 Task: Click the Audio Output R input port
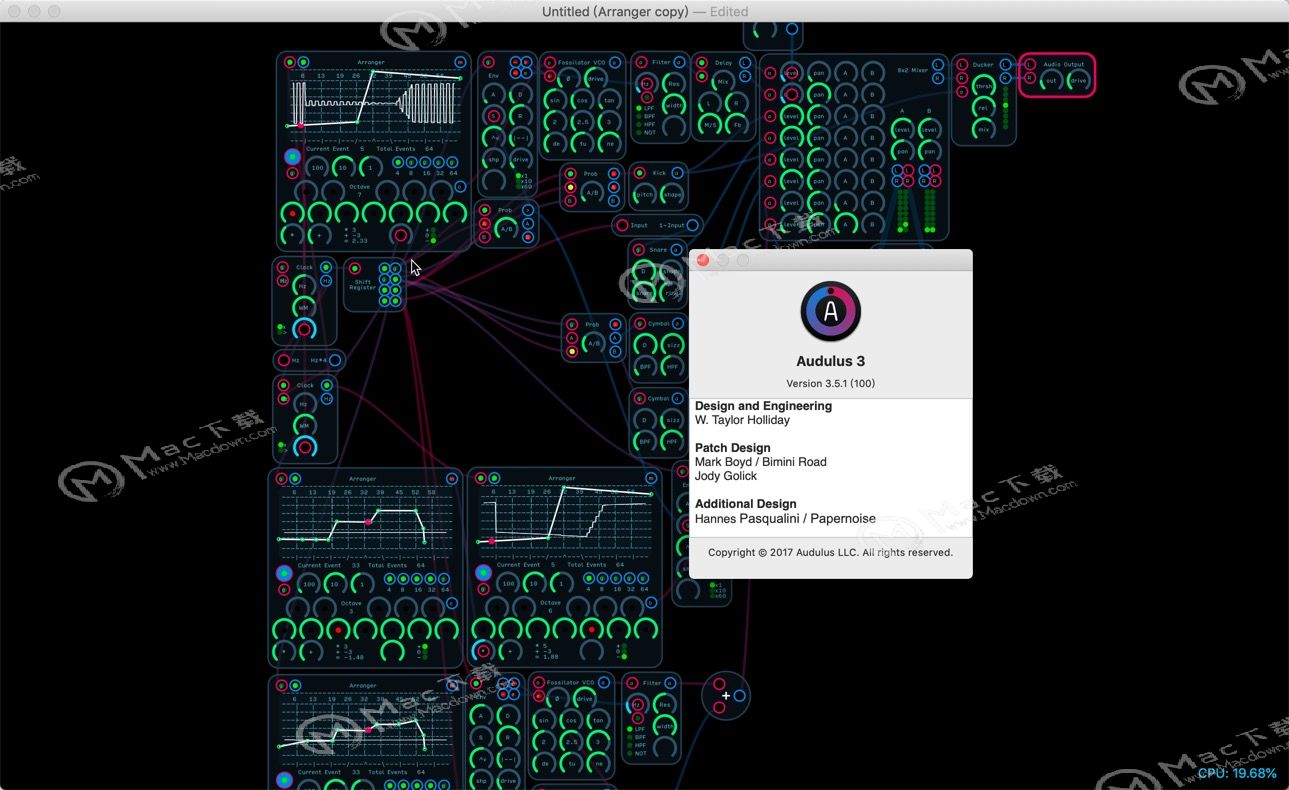click(x=1030, y=78)
